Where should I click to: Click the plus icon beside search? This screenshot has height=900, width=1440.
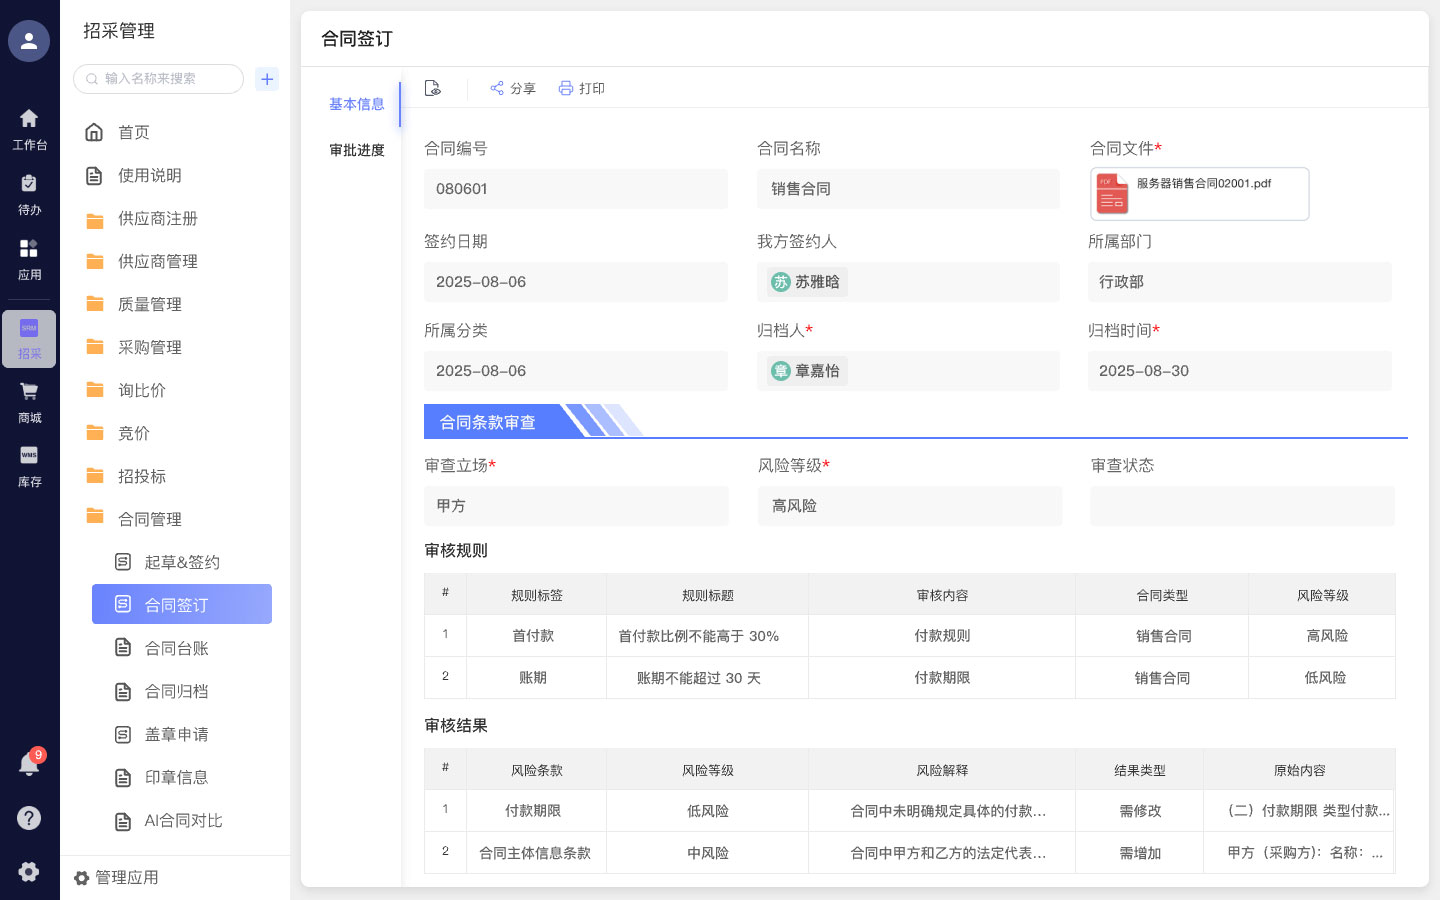click(267, 79)
